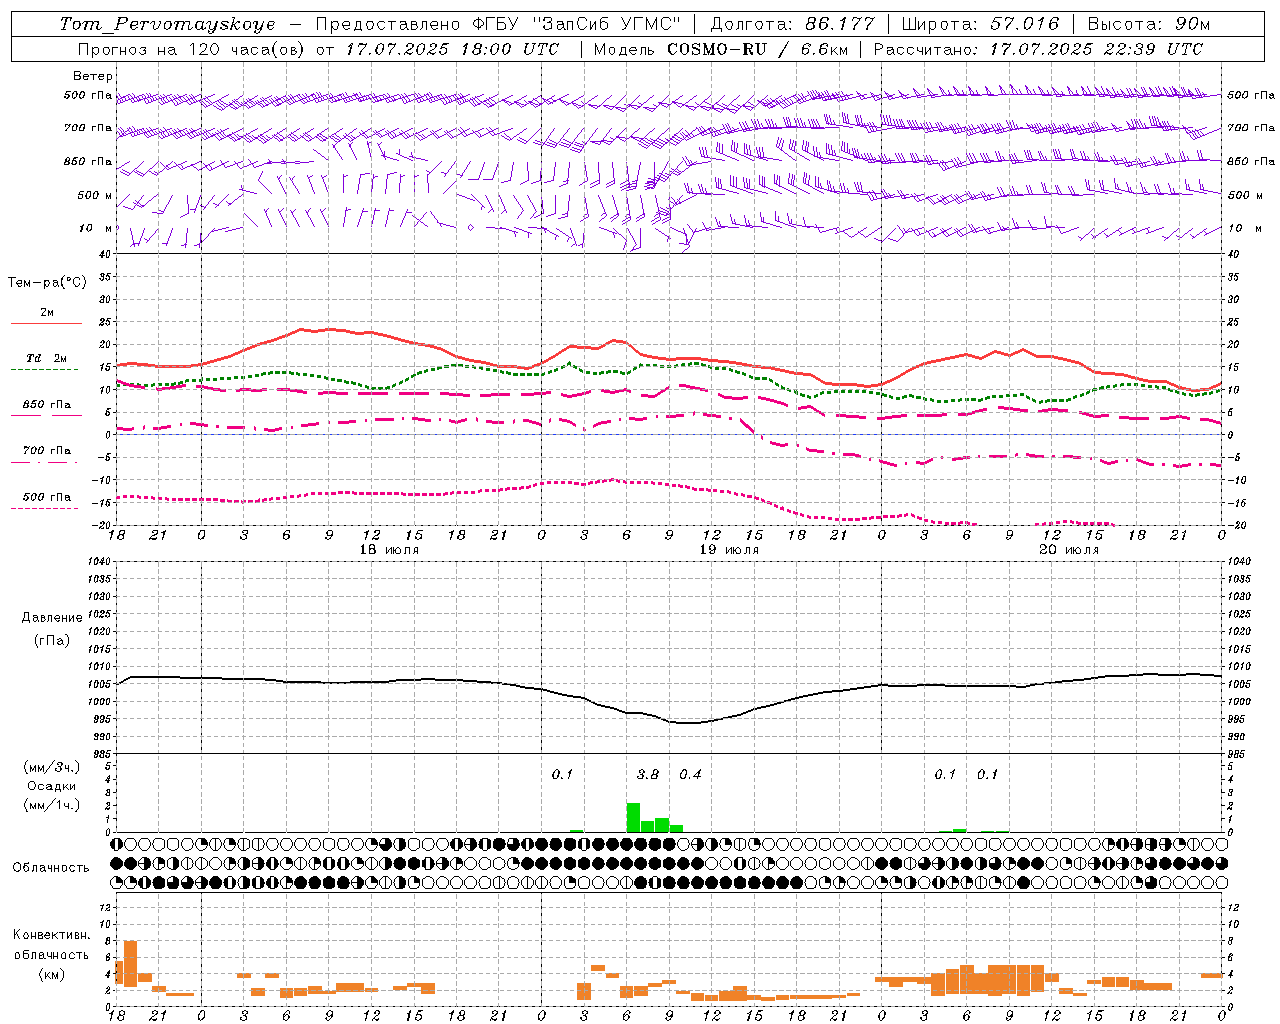The image size is (1280, 1024).
Task: Click the start time "17.07.2025 18:00 UTC"
Action: pos(452,49)
